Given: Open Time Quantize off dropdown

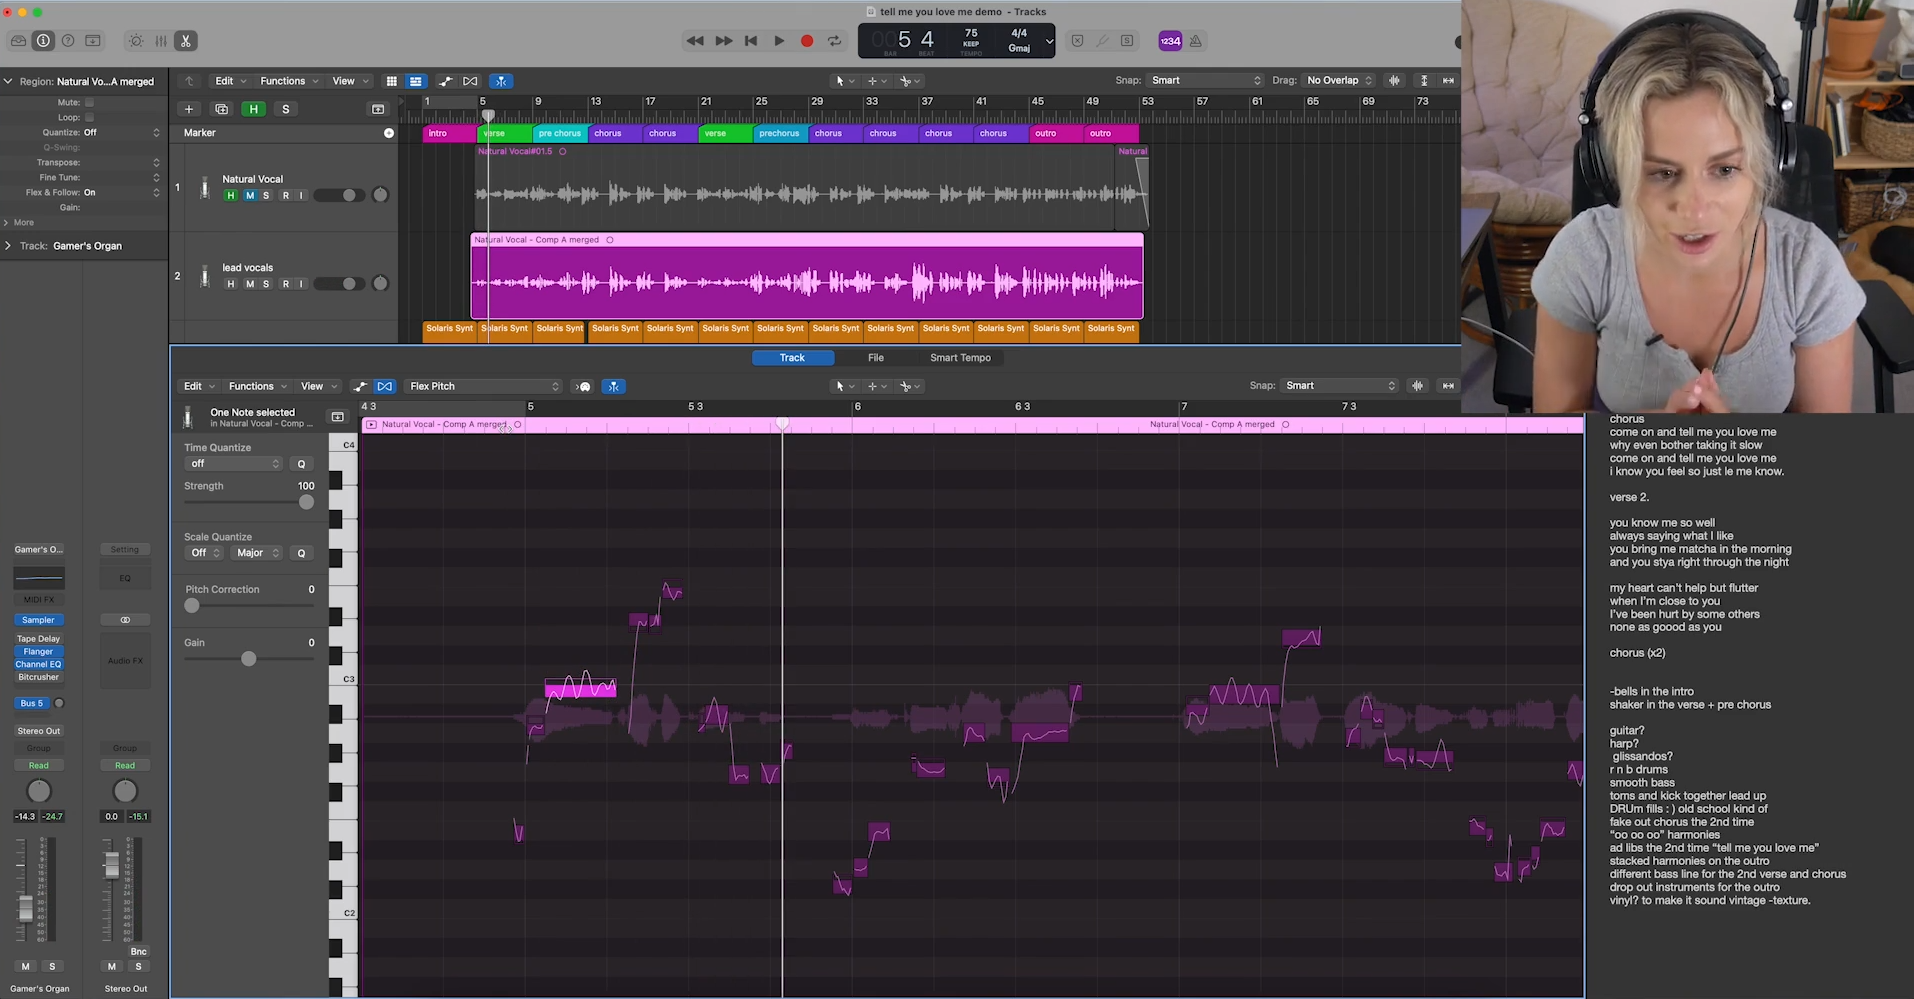Looking at the screenshot, I should [235, 463].
